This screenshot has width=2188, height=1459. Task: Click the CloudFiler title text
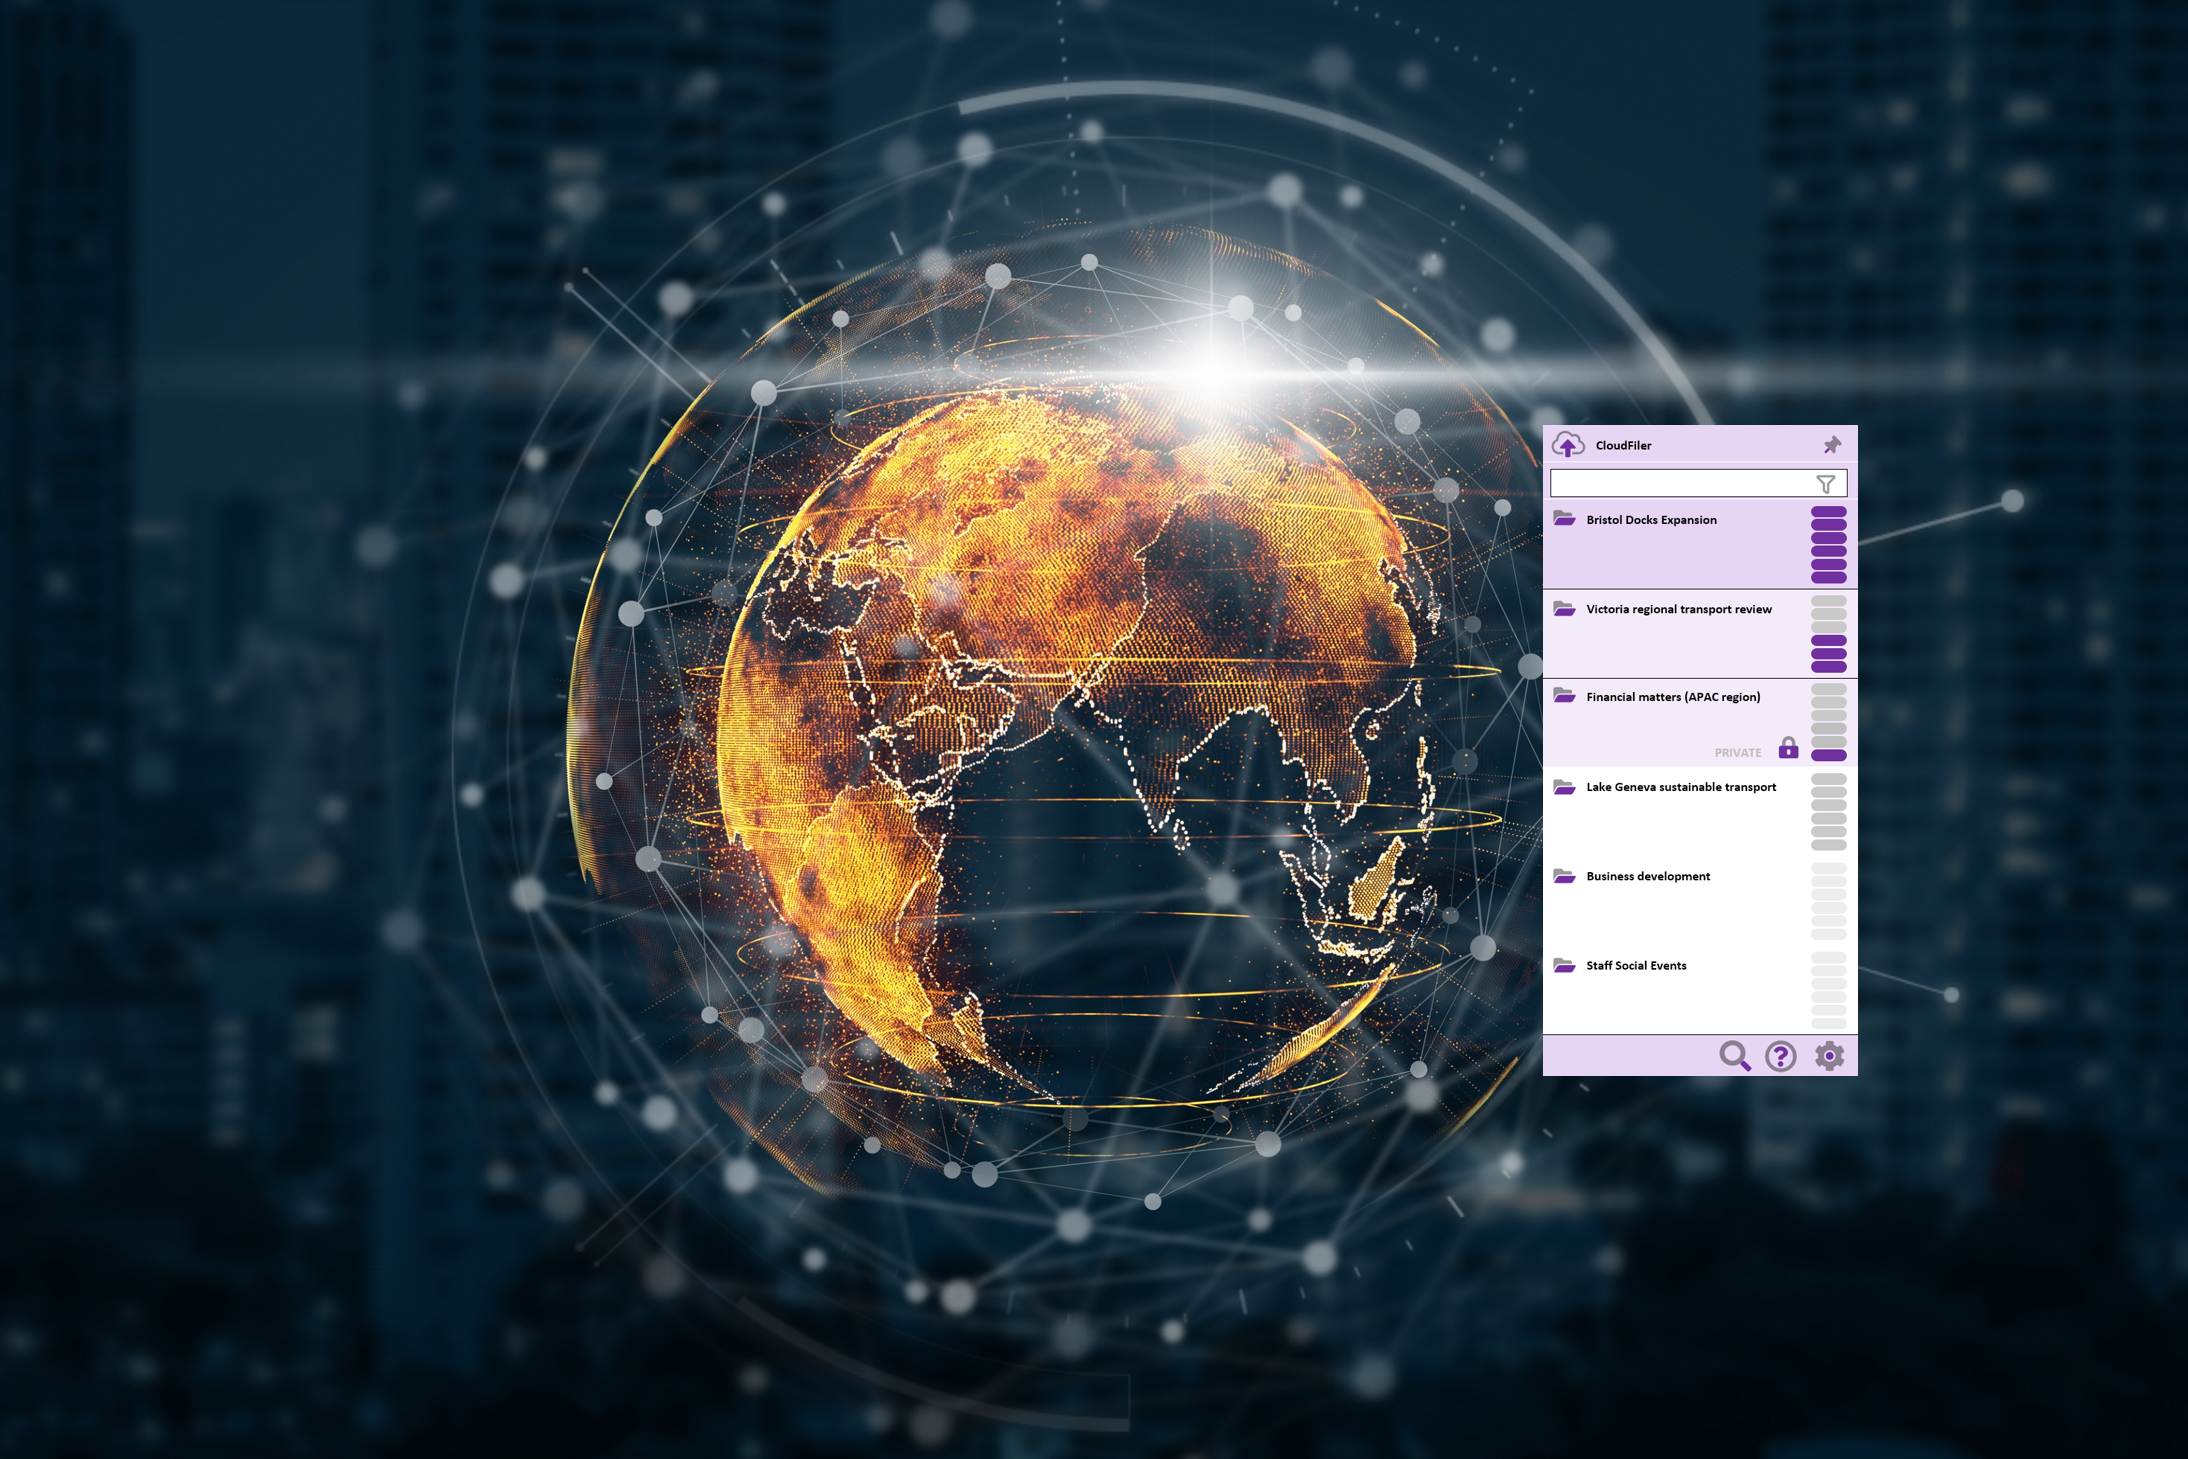click(x=1625, y=444)
